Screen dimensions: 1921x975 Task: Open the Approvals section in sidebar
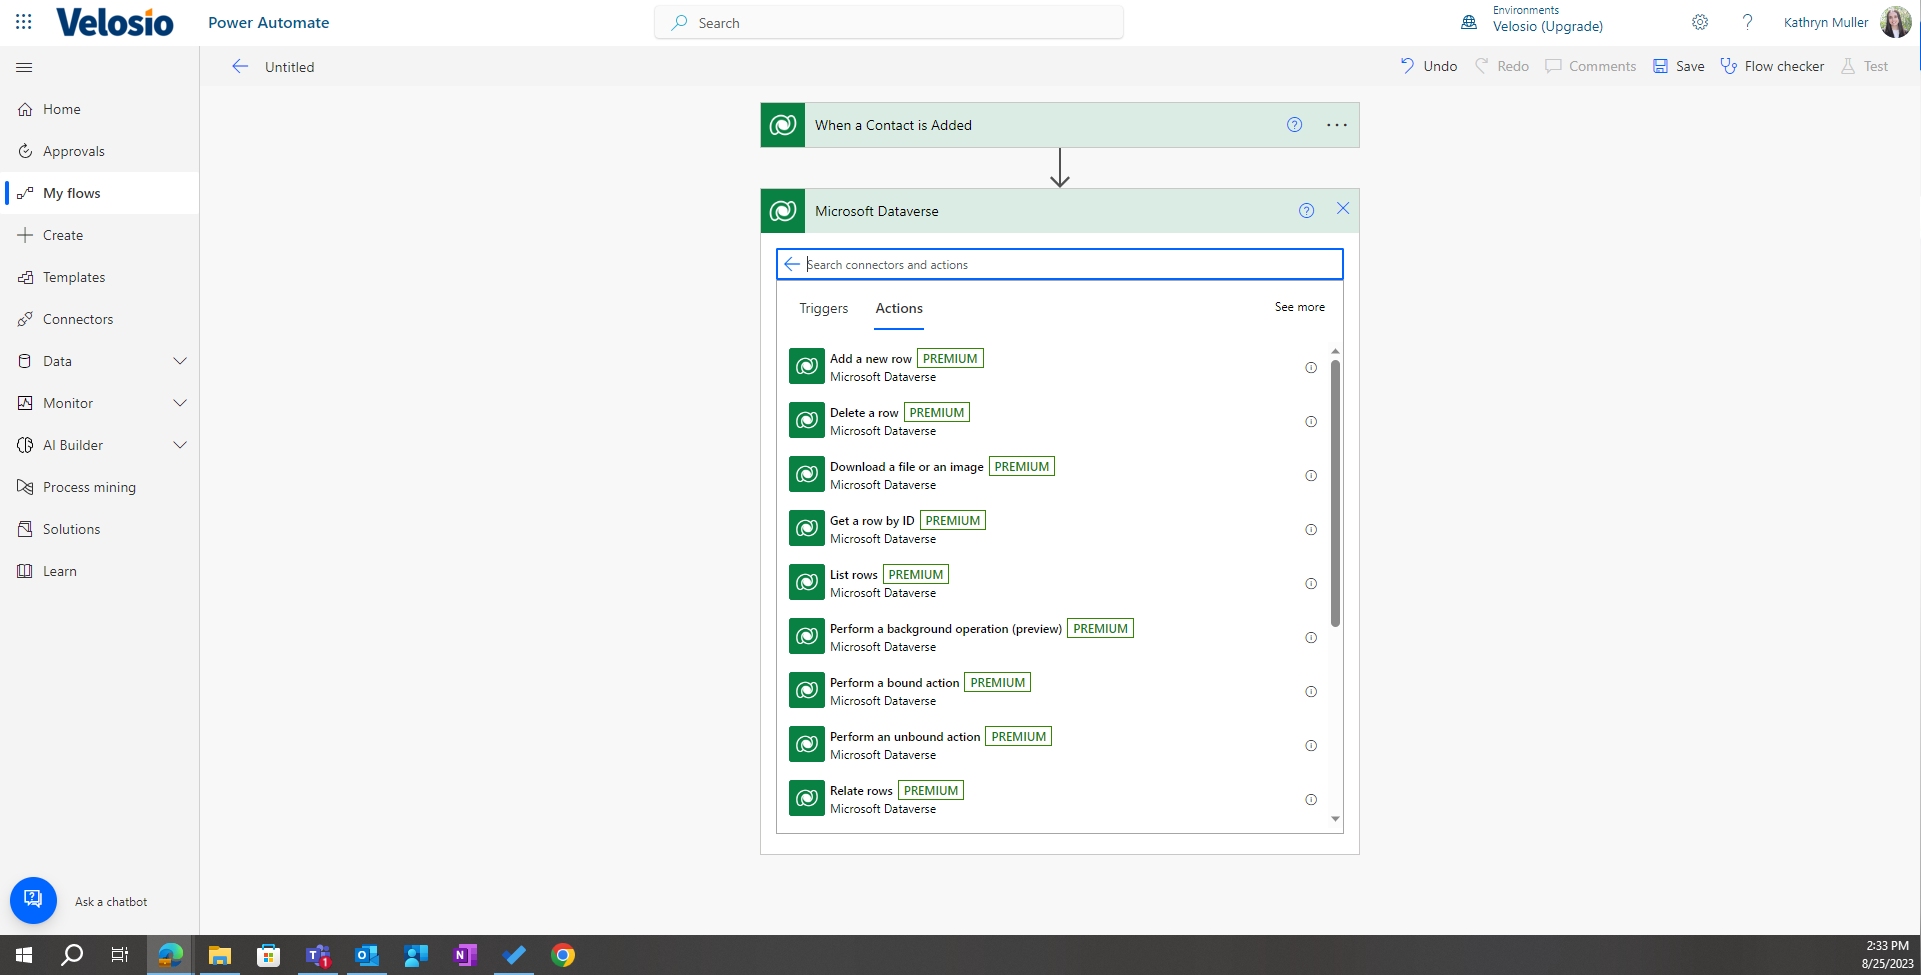[x=73, y=150]
